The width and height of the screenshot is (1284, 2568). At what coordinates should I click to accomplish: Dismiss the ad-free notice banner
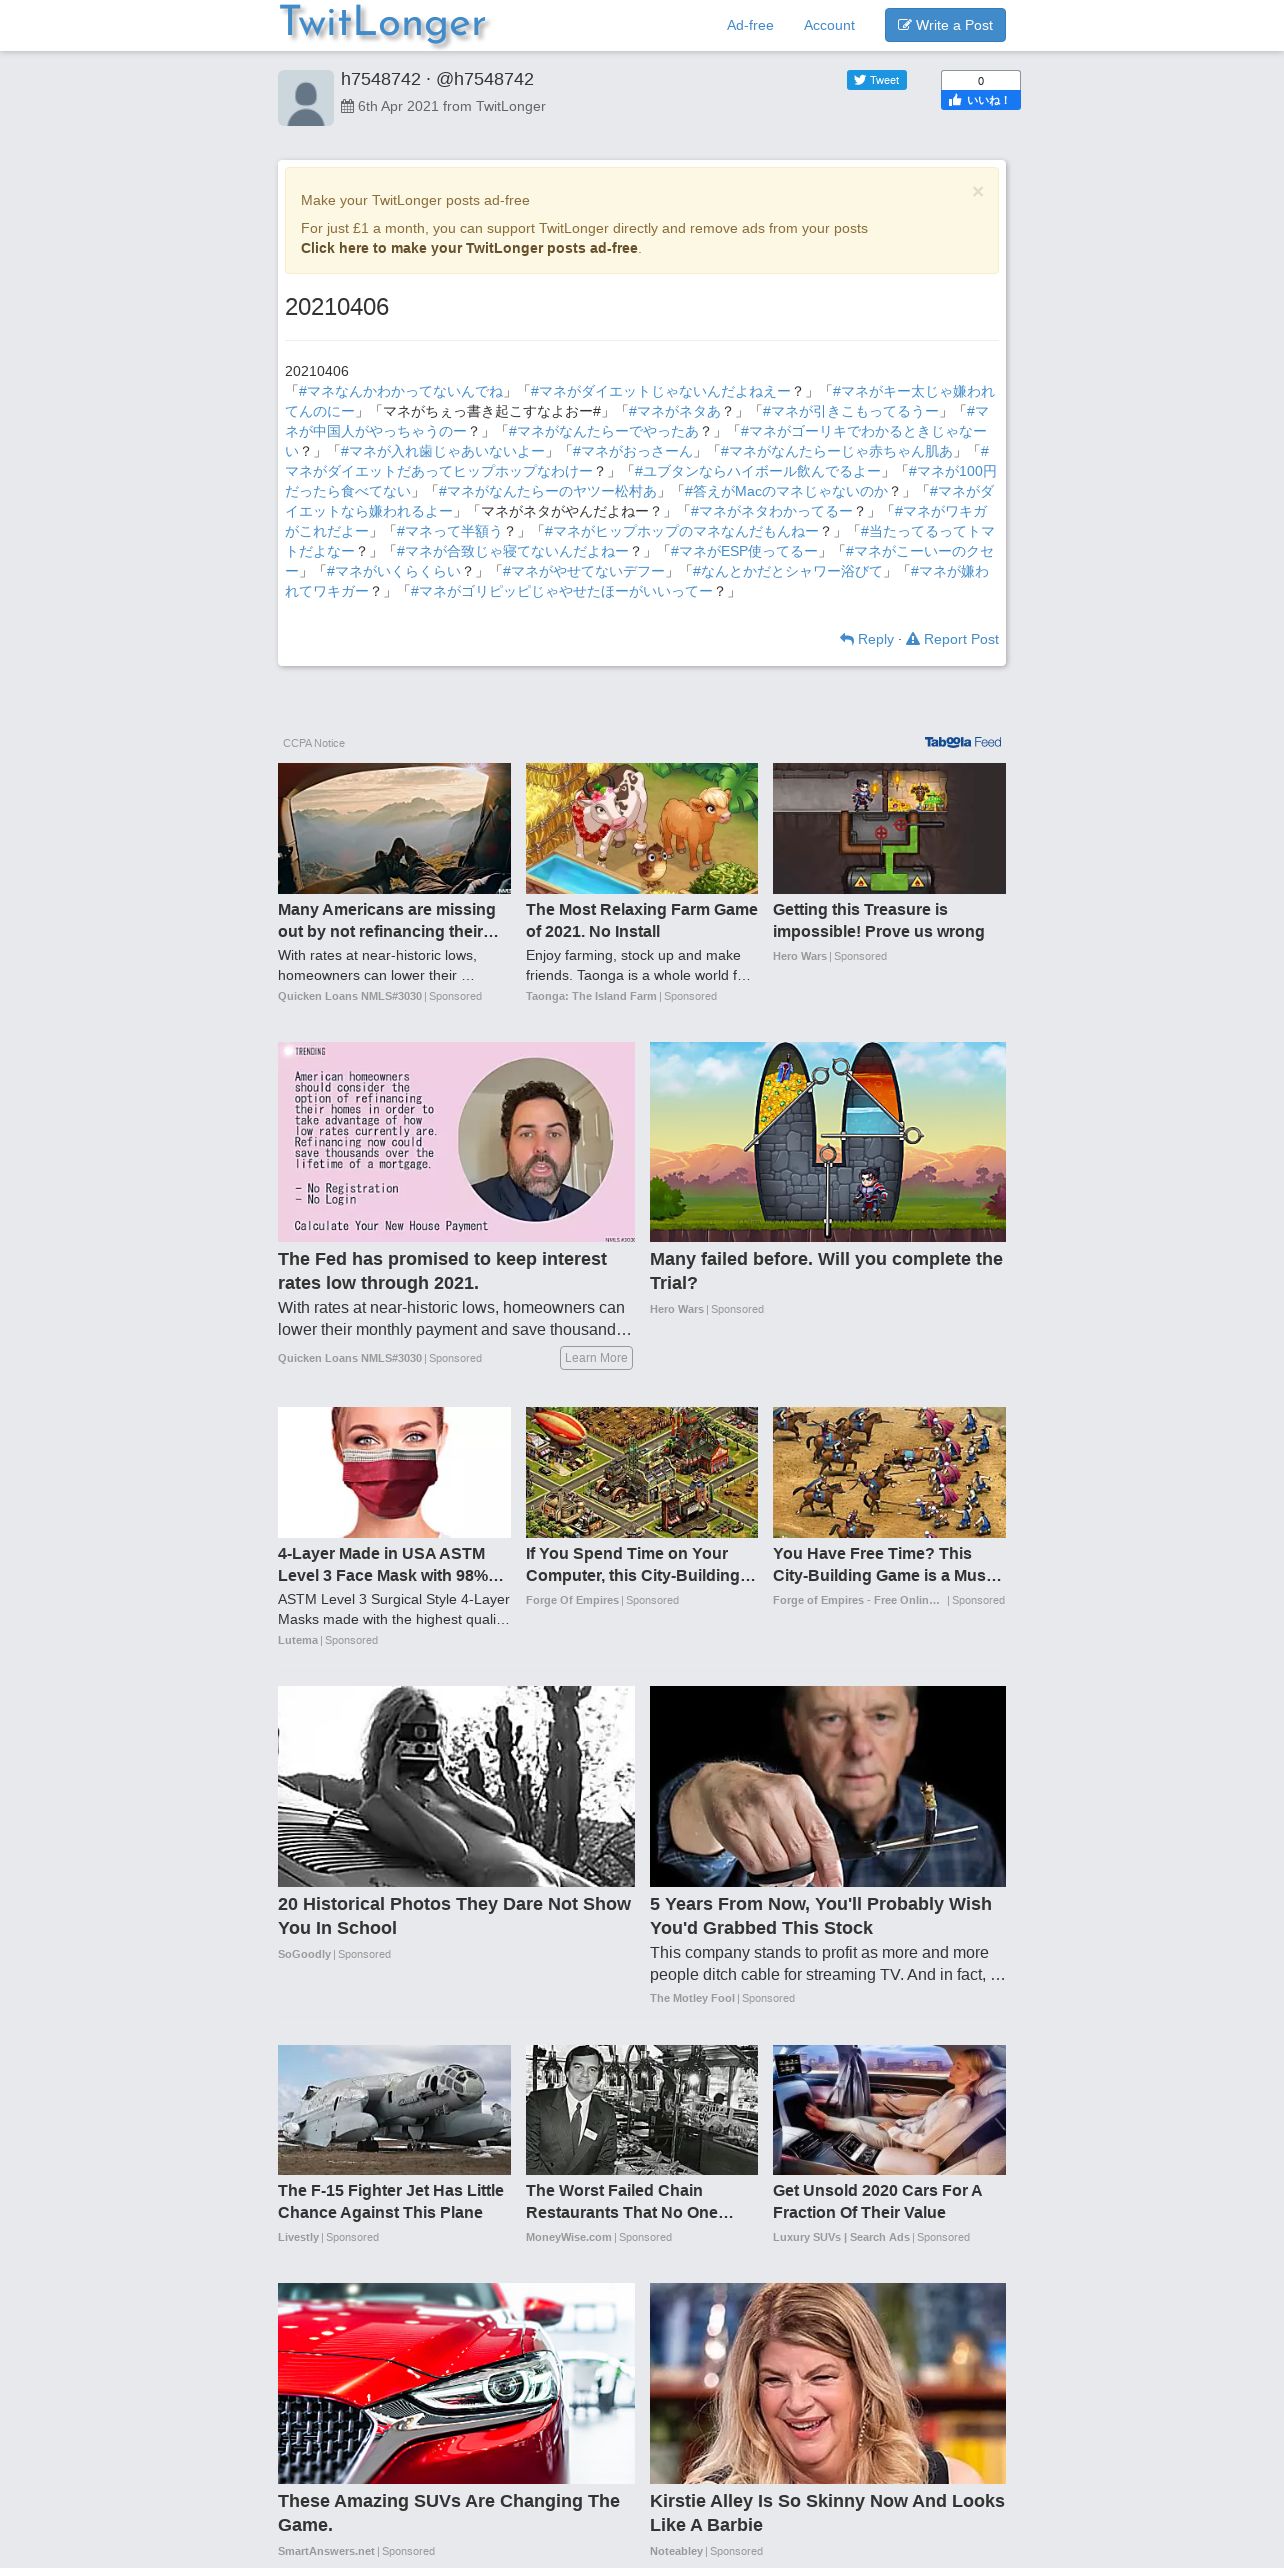pos(978,192)
